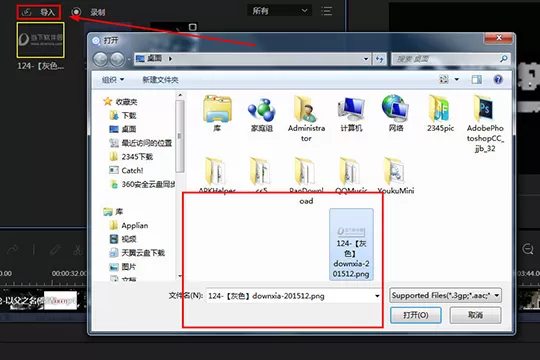Click the dialog Back navigation arrow
The width and height of the screenshot is (540, 360).
(101, 59)
